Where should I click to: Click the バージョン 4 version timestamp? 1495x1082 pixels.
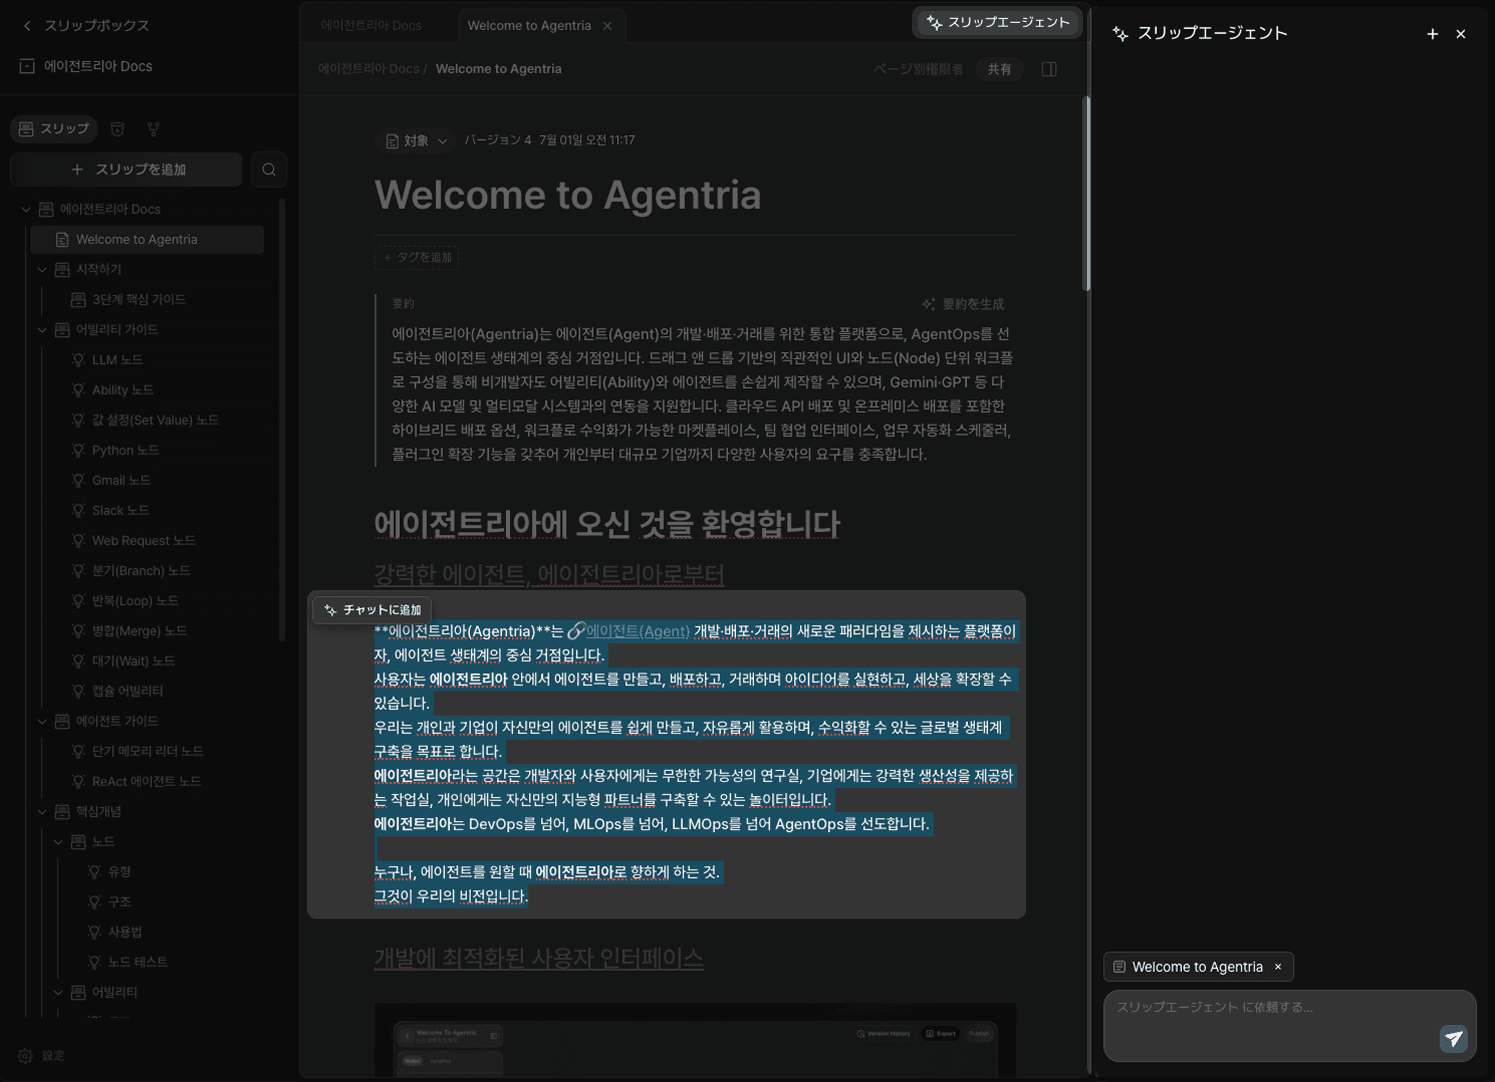549,141
